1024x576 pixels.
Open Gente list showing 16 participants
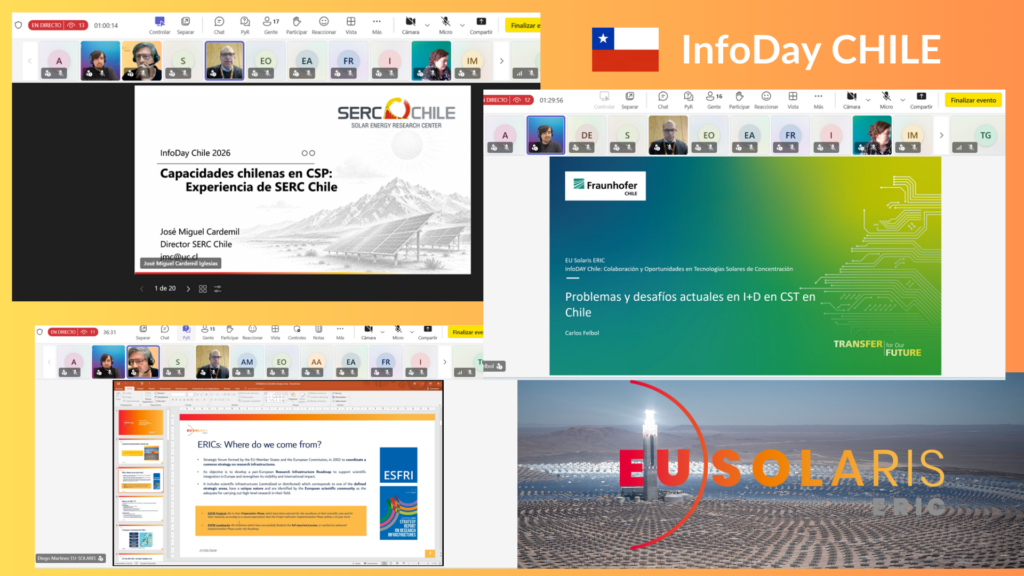pyautogui.click(x=714, y=100)
